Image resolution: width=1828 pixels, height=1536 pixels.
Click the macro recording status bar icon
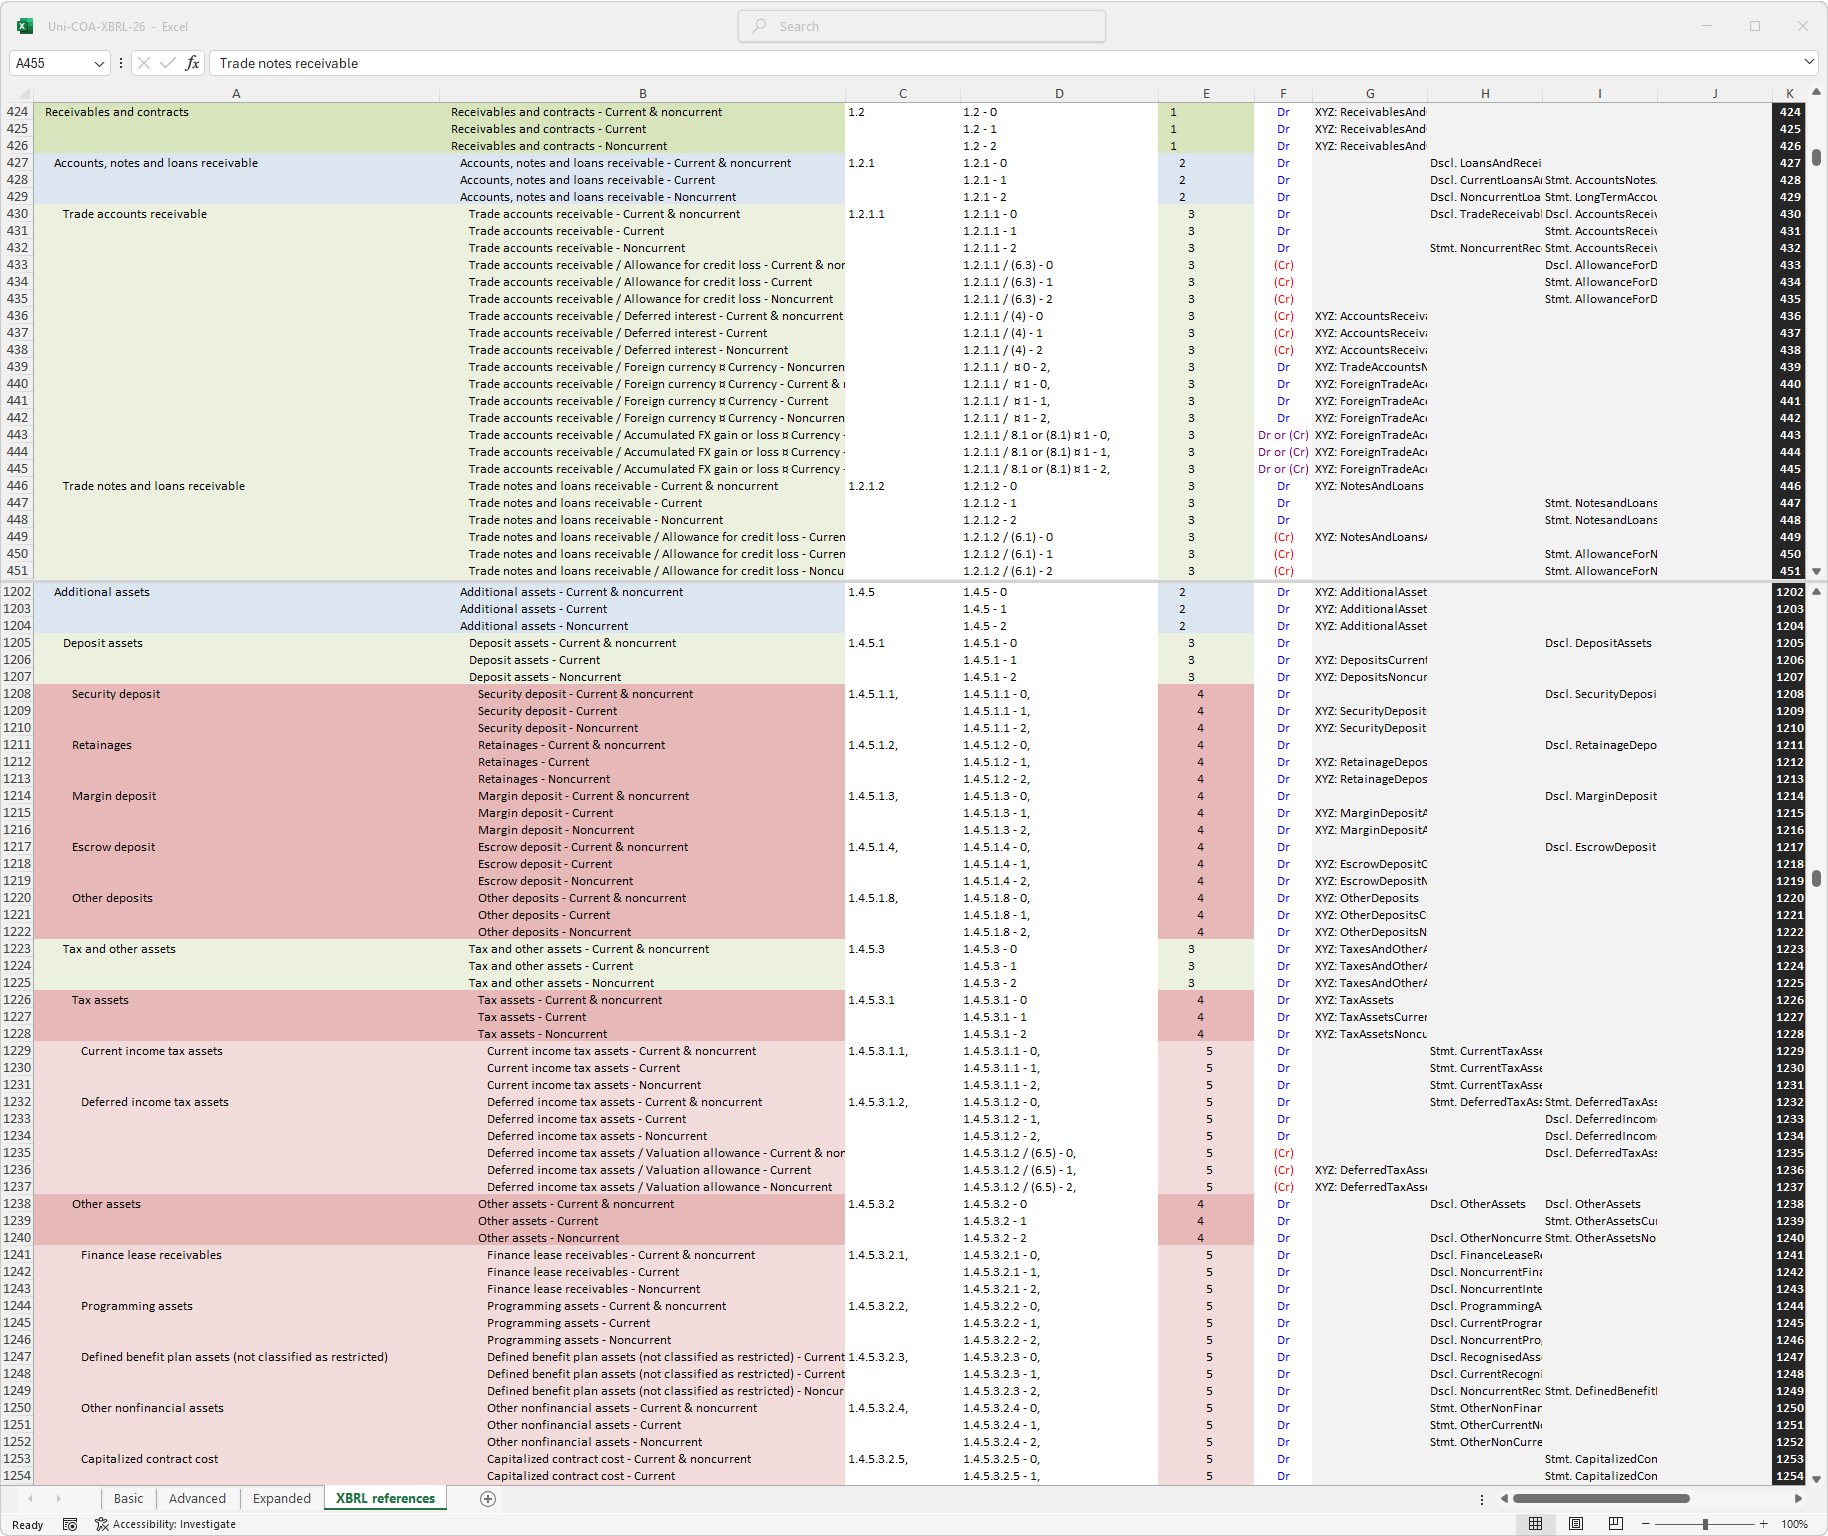70,1524
